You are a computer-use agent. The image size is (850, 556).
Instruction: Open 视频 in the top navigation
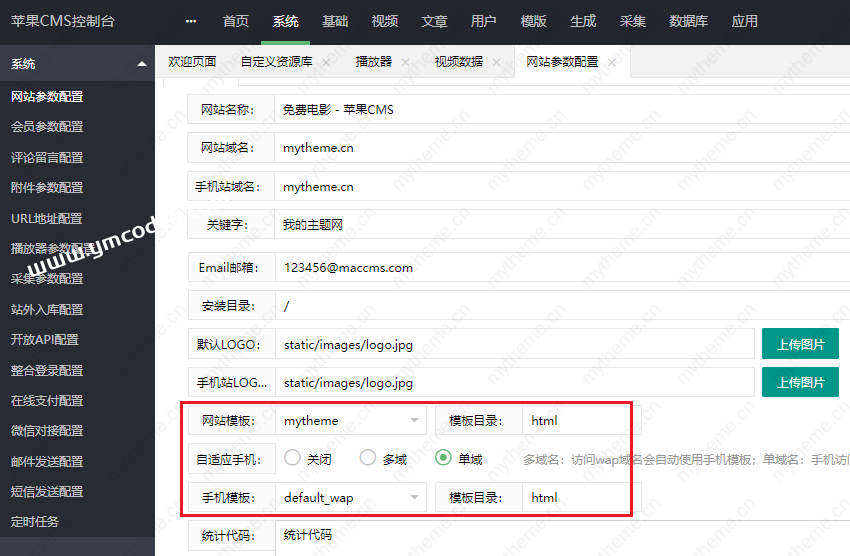point(384,22)
